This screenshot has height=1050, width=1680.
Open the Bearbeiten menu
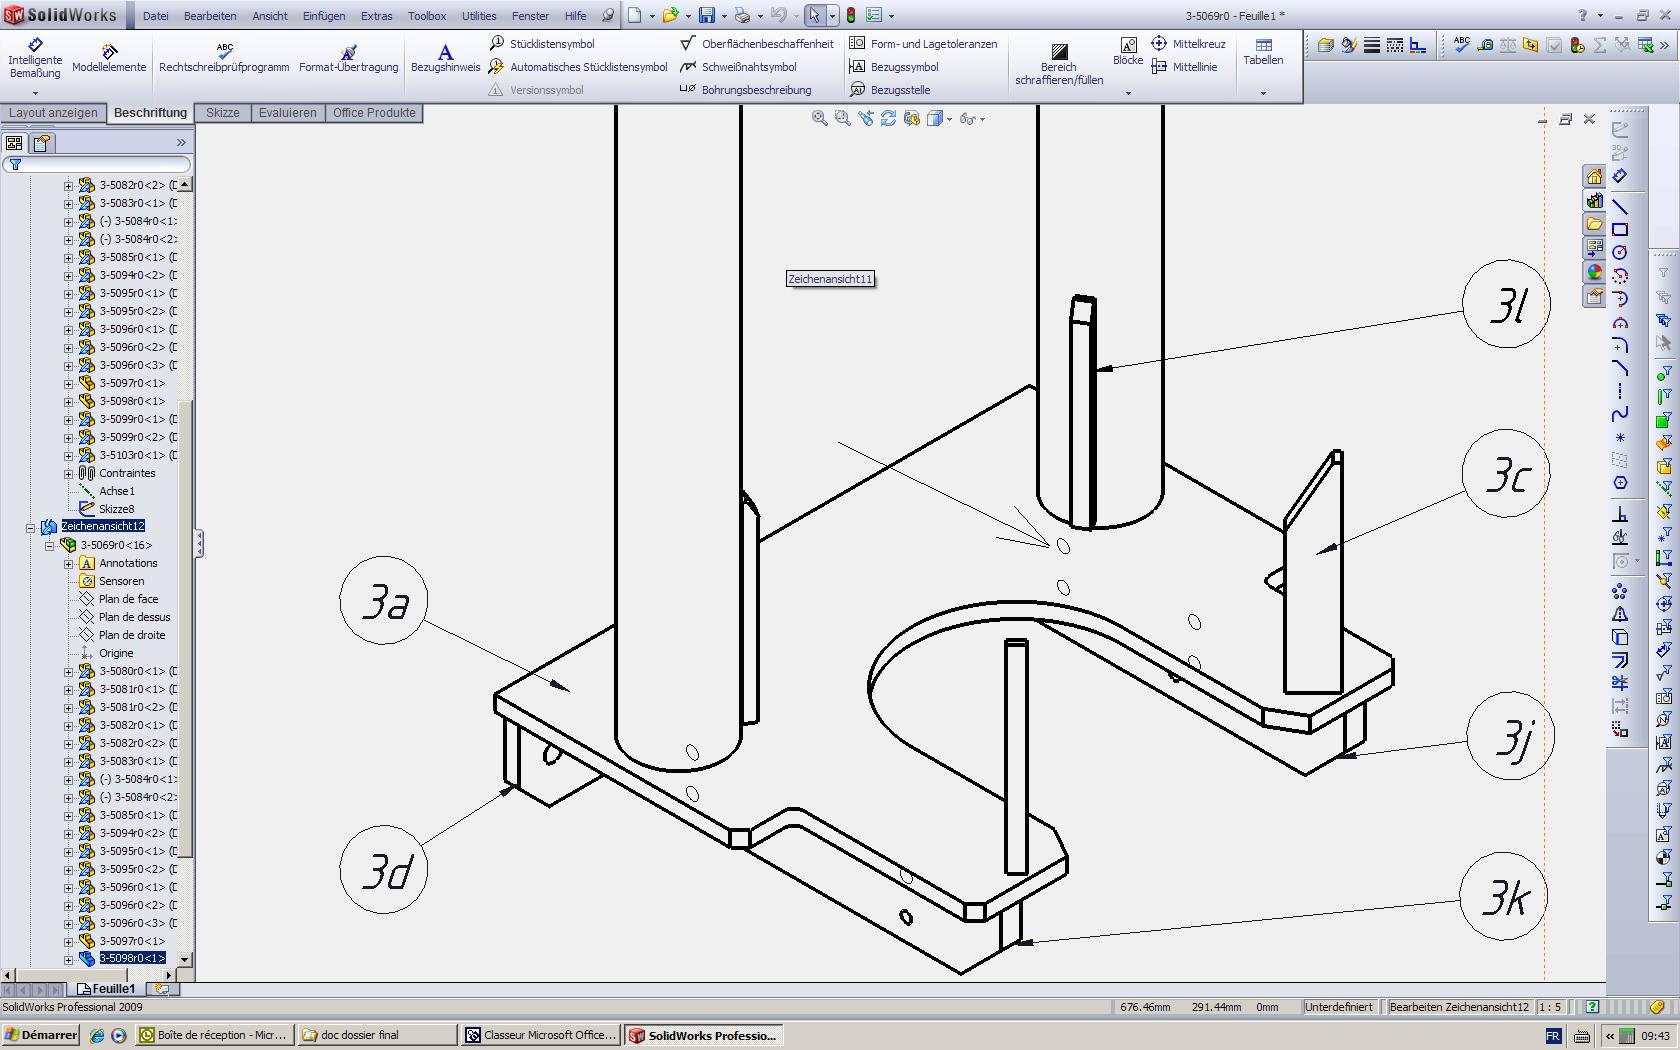pos(210,16)
